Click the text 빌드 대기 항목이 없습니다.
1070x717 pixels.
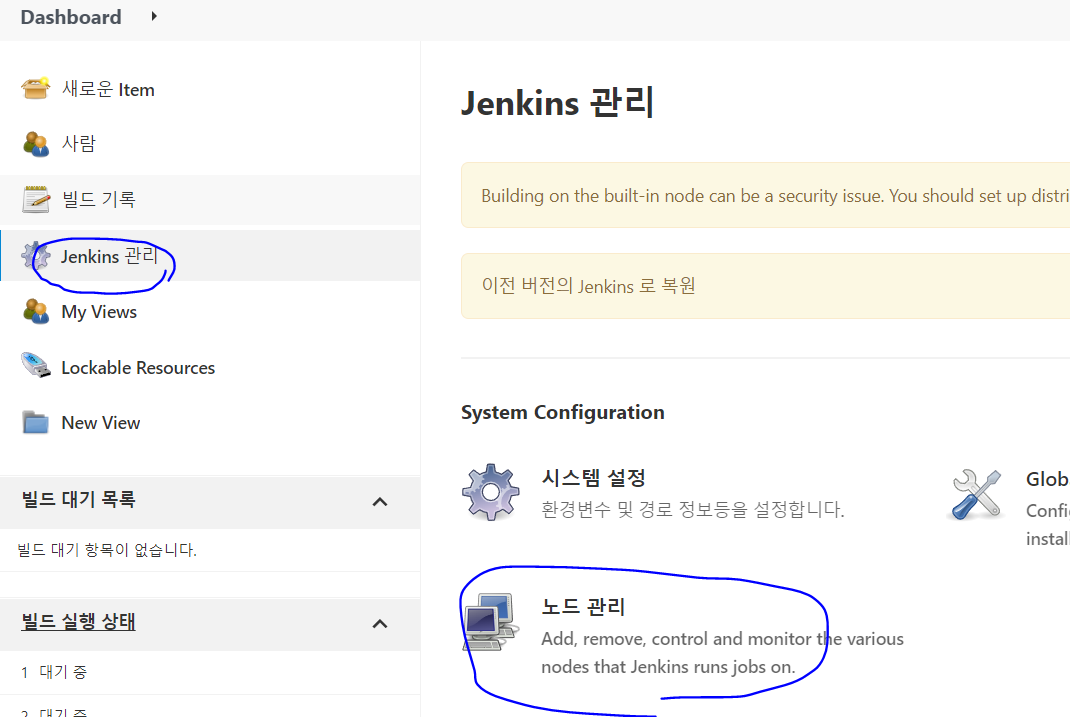(x=106, y=550)
